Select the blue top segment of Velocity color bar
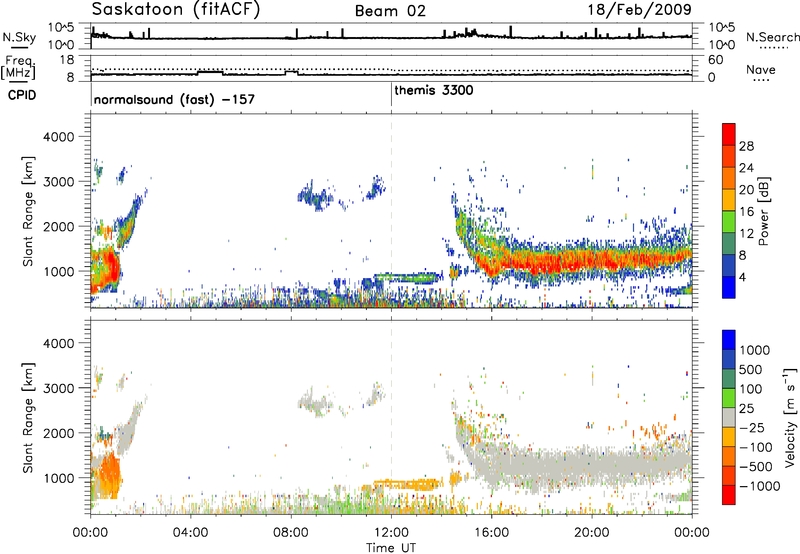 (x=729, y=340)
